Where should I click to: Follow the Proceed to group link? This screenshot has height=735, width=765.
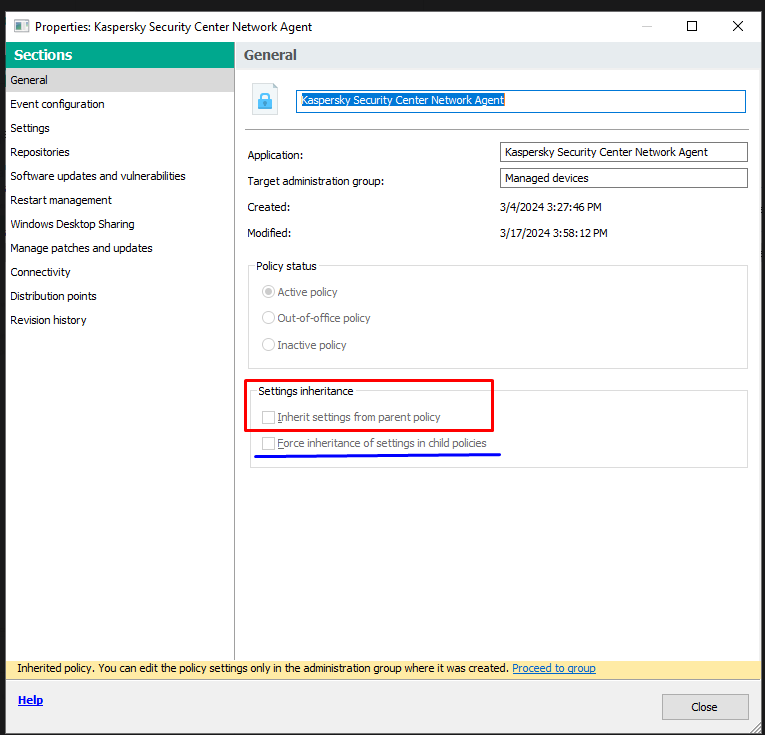click(554, 668)
